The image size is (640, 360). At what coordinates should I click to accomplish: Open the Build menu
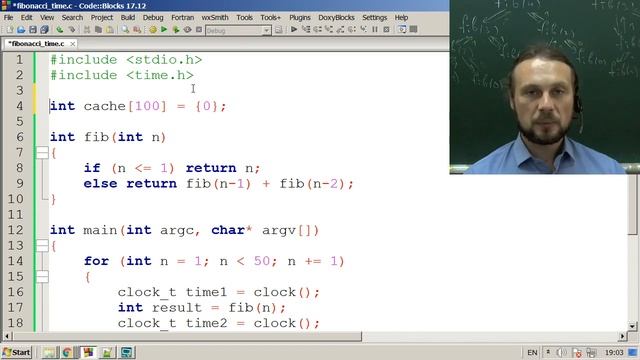[x=128, y=18]
